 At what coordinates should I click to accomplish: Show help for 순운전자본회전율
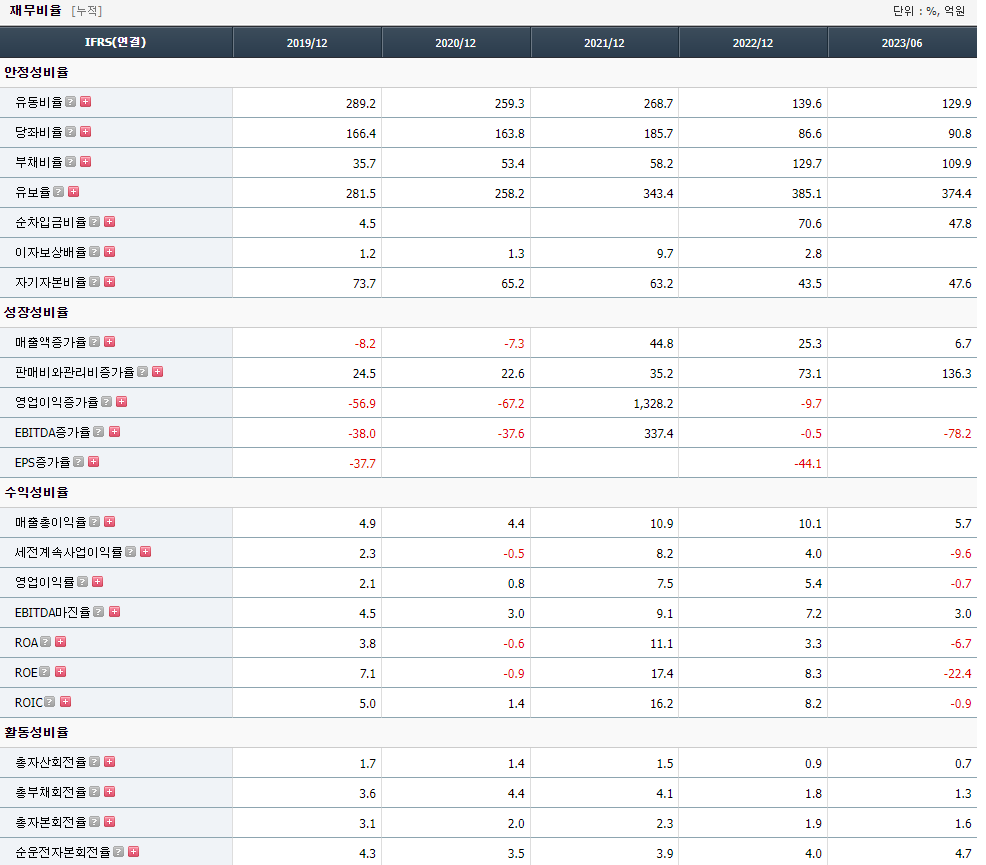point(118,852)
